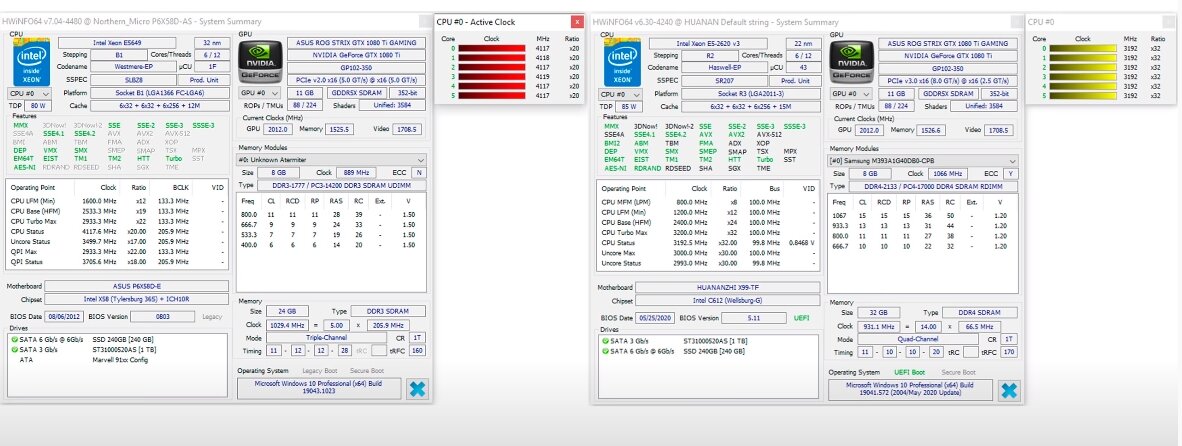
Task: Click the Intel Xeon logo in Northern_Micro window
Action: point(31,63)
